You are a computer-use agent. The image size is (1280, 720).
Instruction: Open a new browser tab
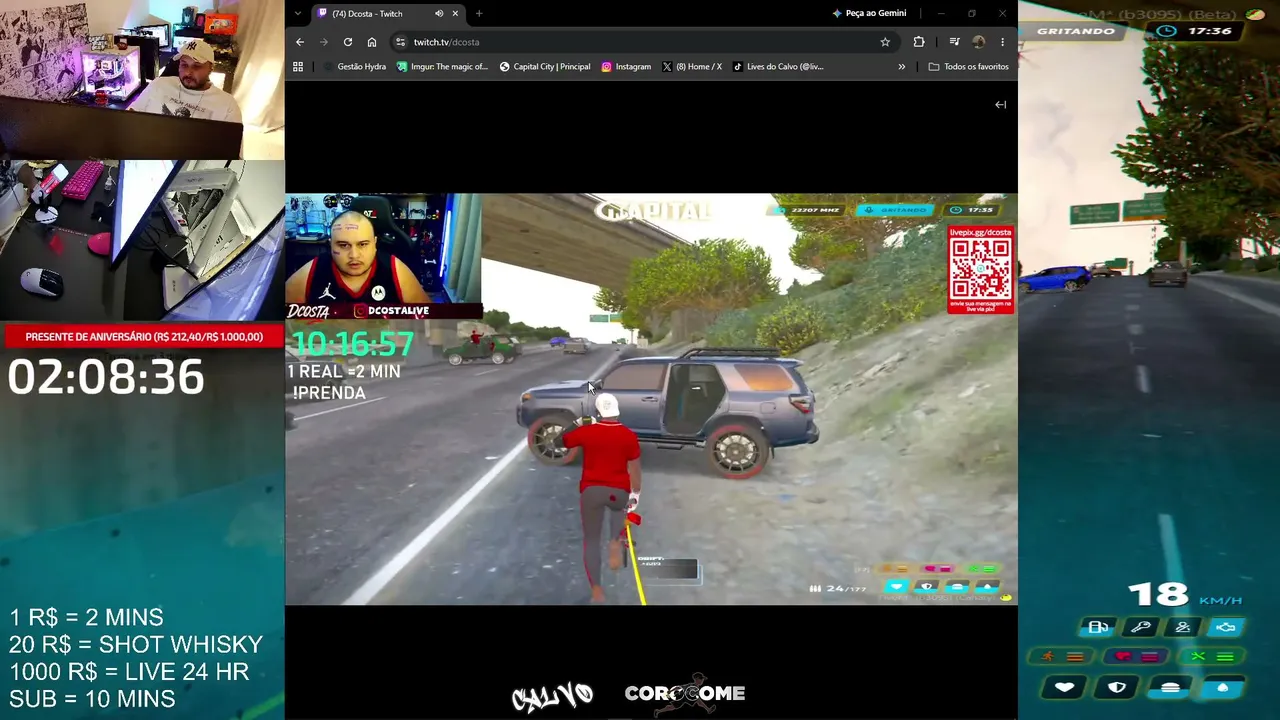pos(479,13)
